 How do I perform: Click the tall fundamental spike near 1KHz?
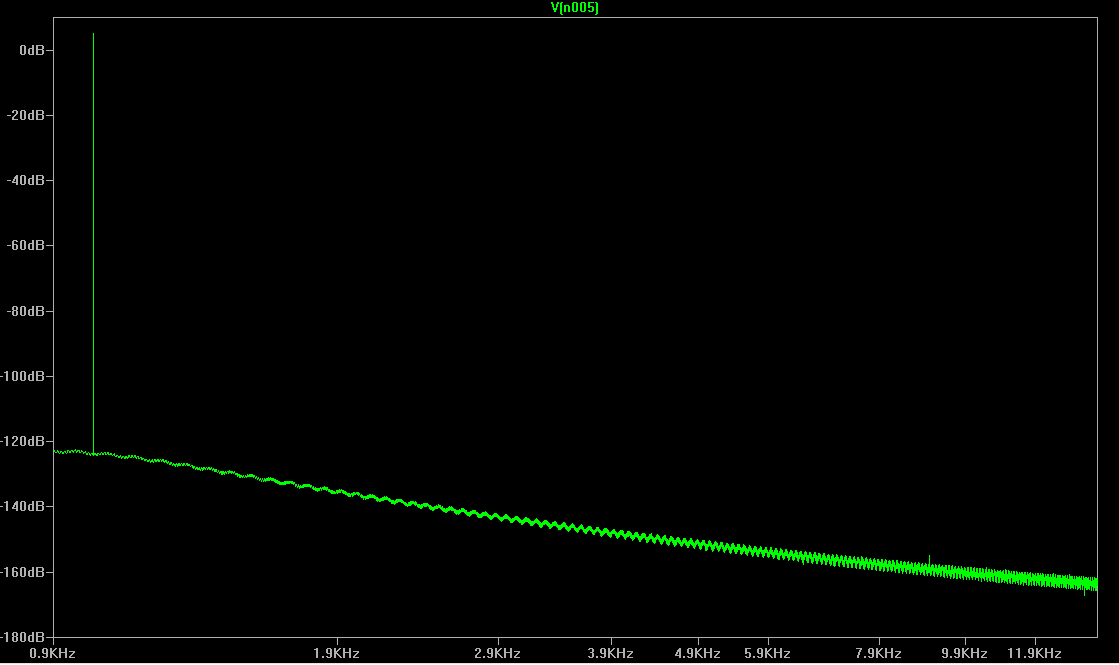[93, 243]
